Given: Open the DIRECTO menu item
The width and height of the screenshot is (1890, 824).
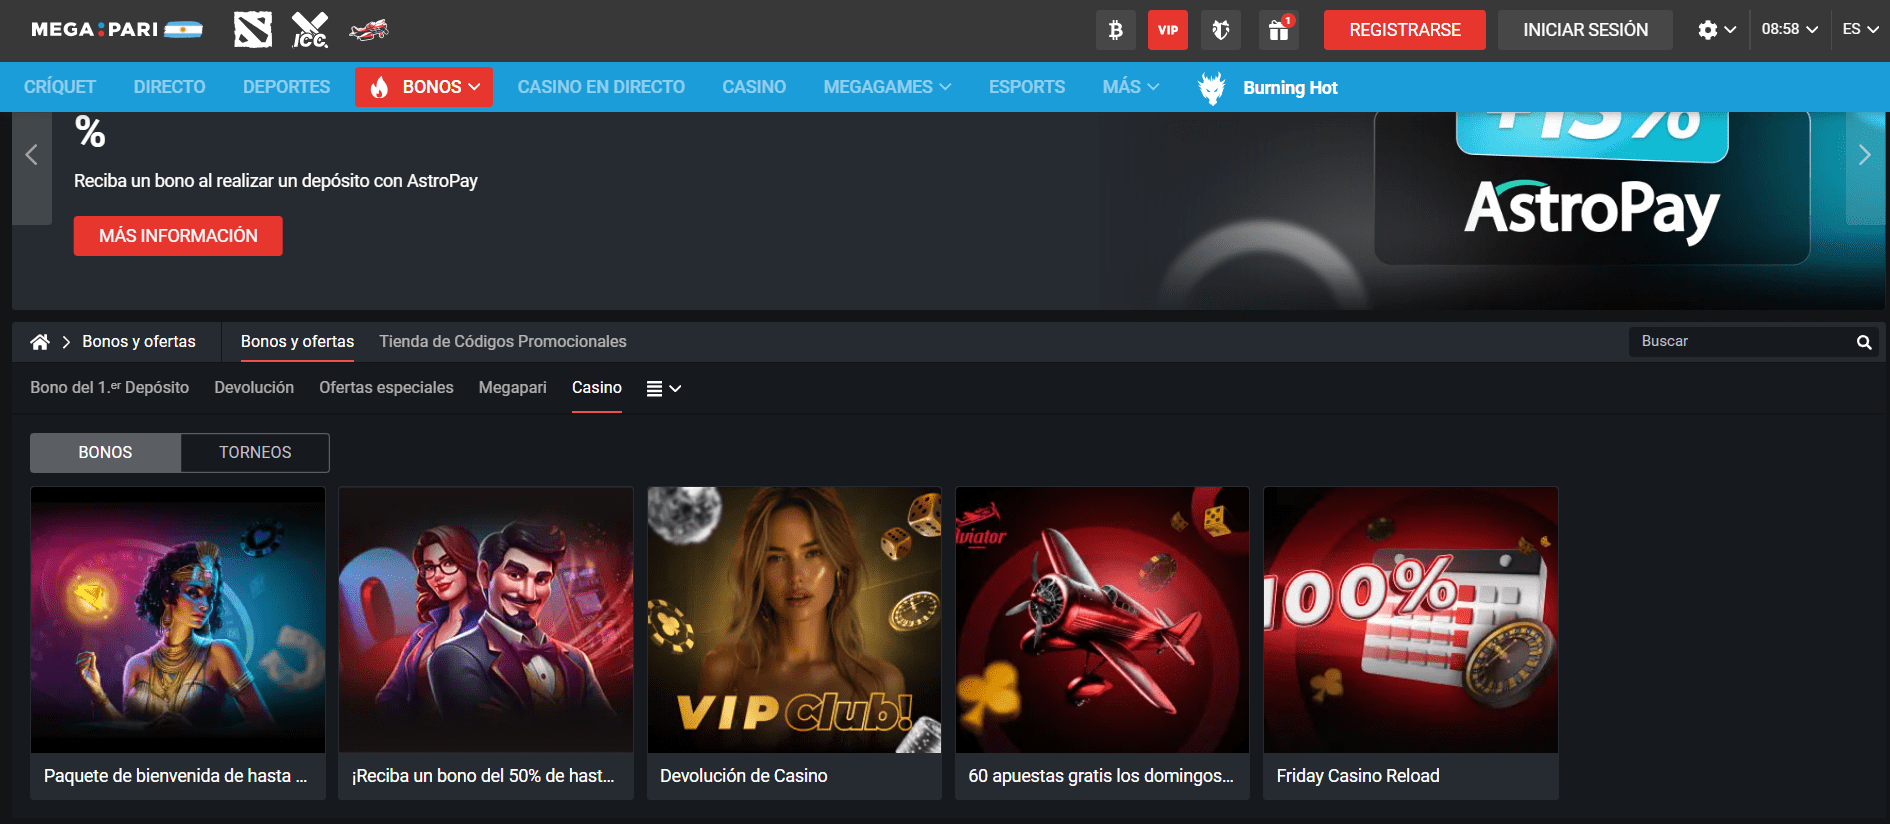Looking at the screenshot, I should tap(169, 87).
